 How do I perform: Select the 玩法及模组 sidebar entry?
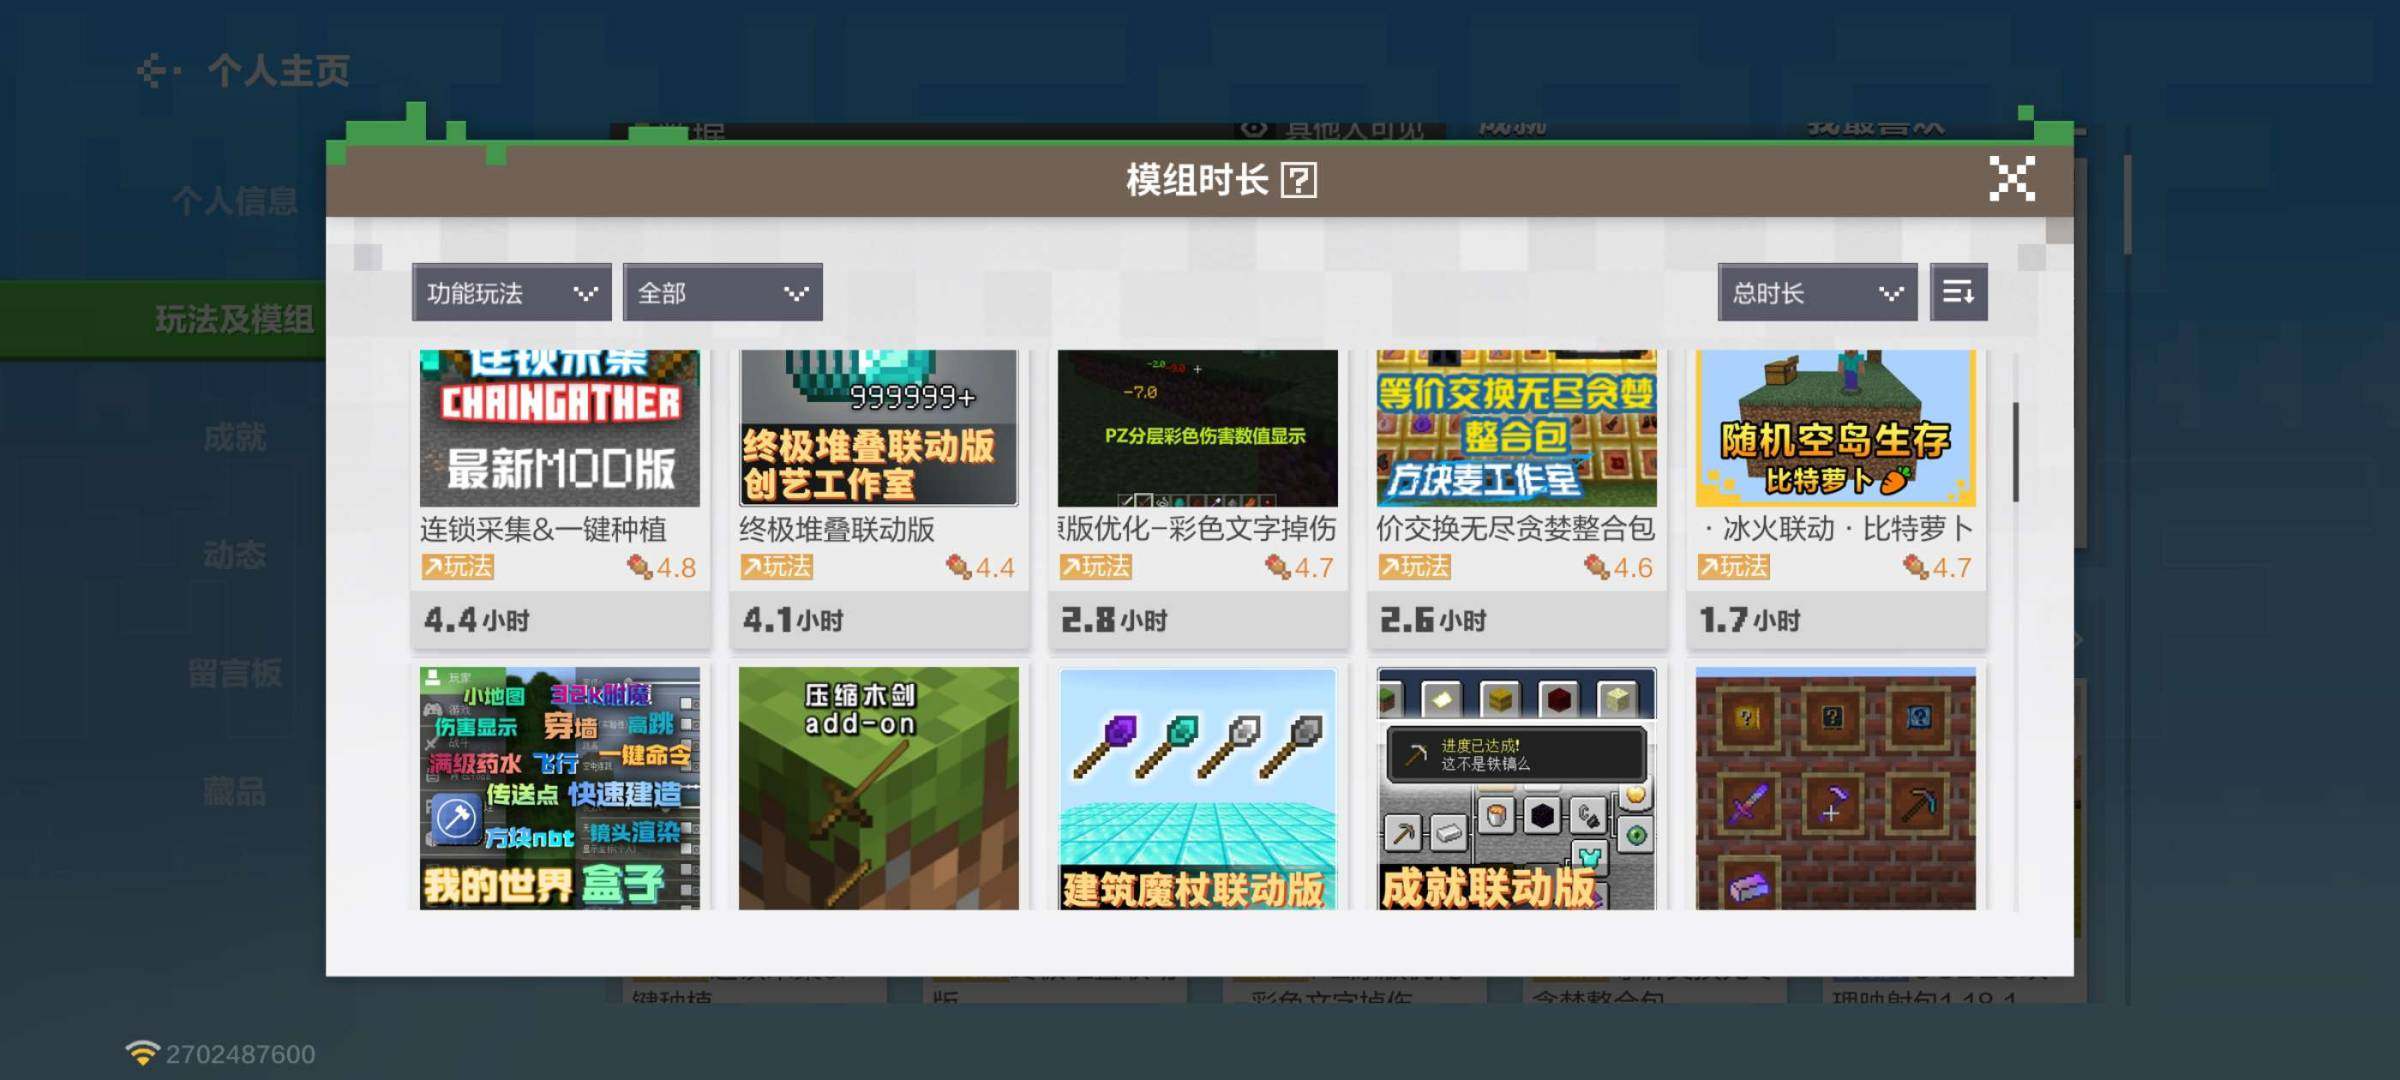point(237,322)
